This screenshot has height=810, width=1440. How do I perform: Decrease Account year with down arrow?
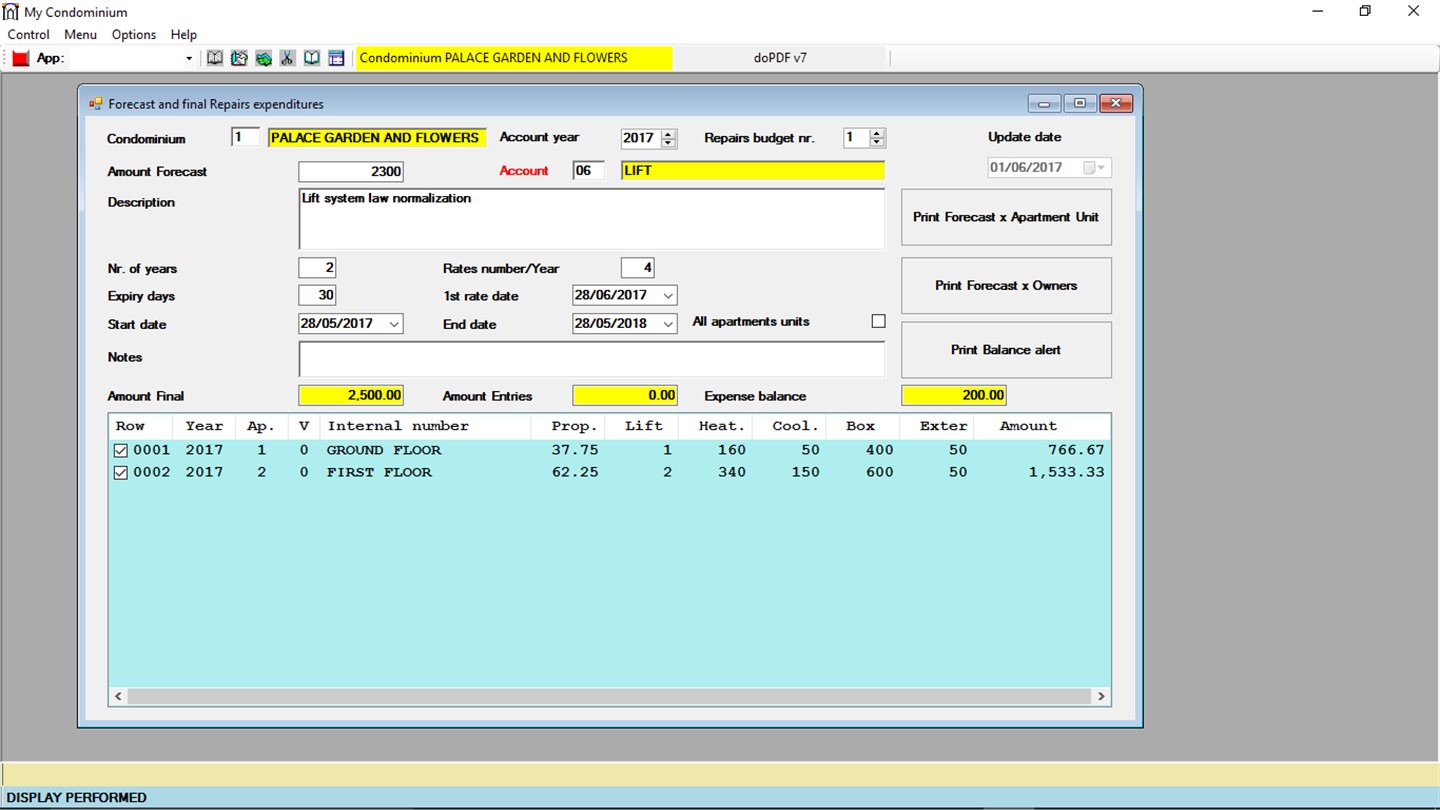[x=669, y=143]
